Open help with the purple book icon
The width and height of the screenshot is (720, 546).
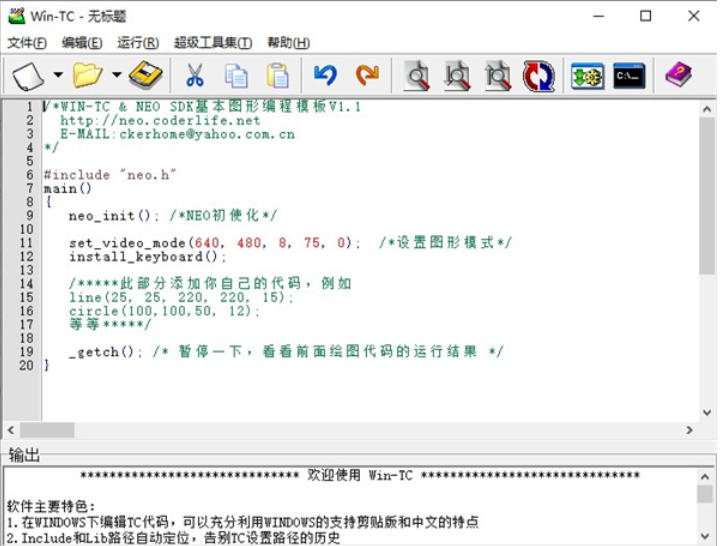pos(679,75)
